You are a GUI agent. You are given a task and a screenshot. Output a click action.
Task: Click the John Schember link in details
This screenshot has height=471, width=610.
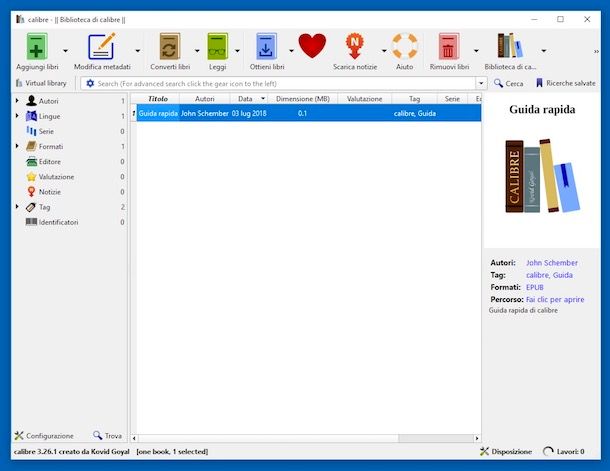(x=552, y=263)
